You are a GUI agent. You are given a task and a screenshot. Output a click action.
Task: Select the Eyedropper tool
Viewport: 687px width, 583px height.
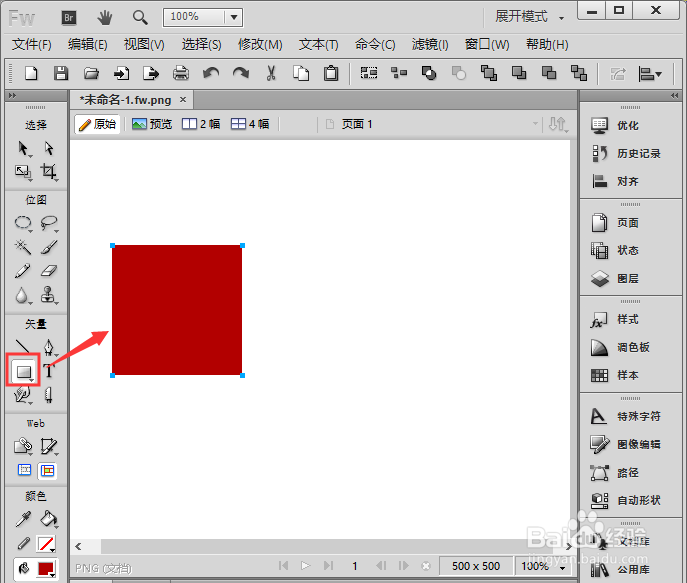[x=23, y=519]
